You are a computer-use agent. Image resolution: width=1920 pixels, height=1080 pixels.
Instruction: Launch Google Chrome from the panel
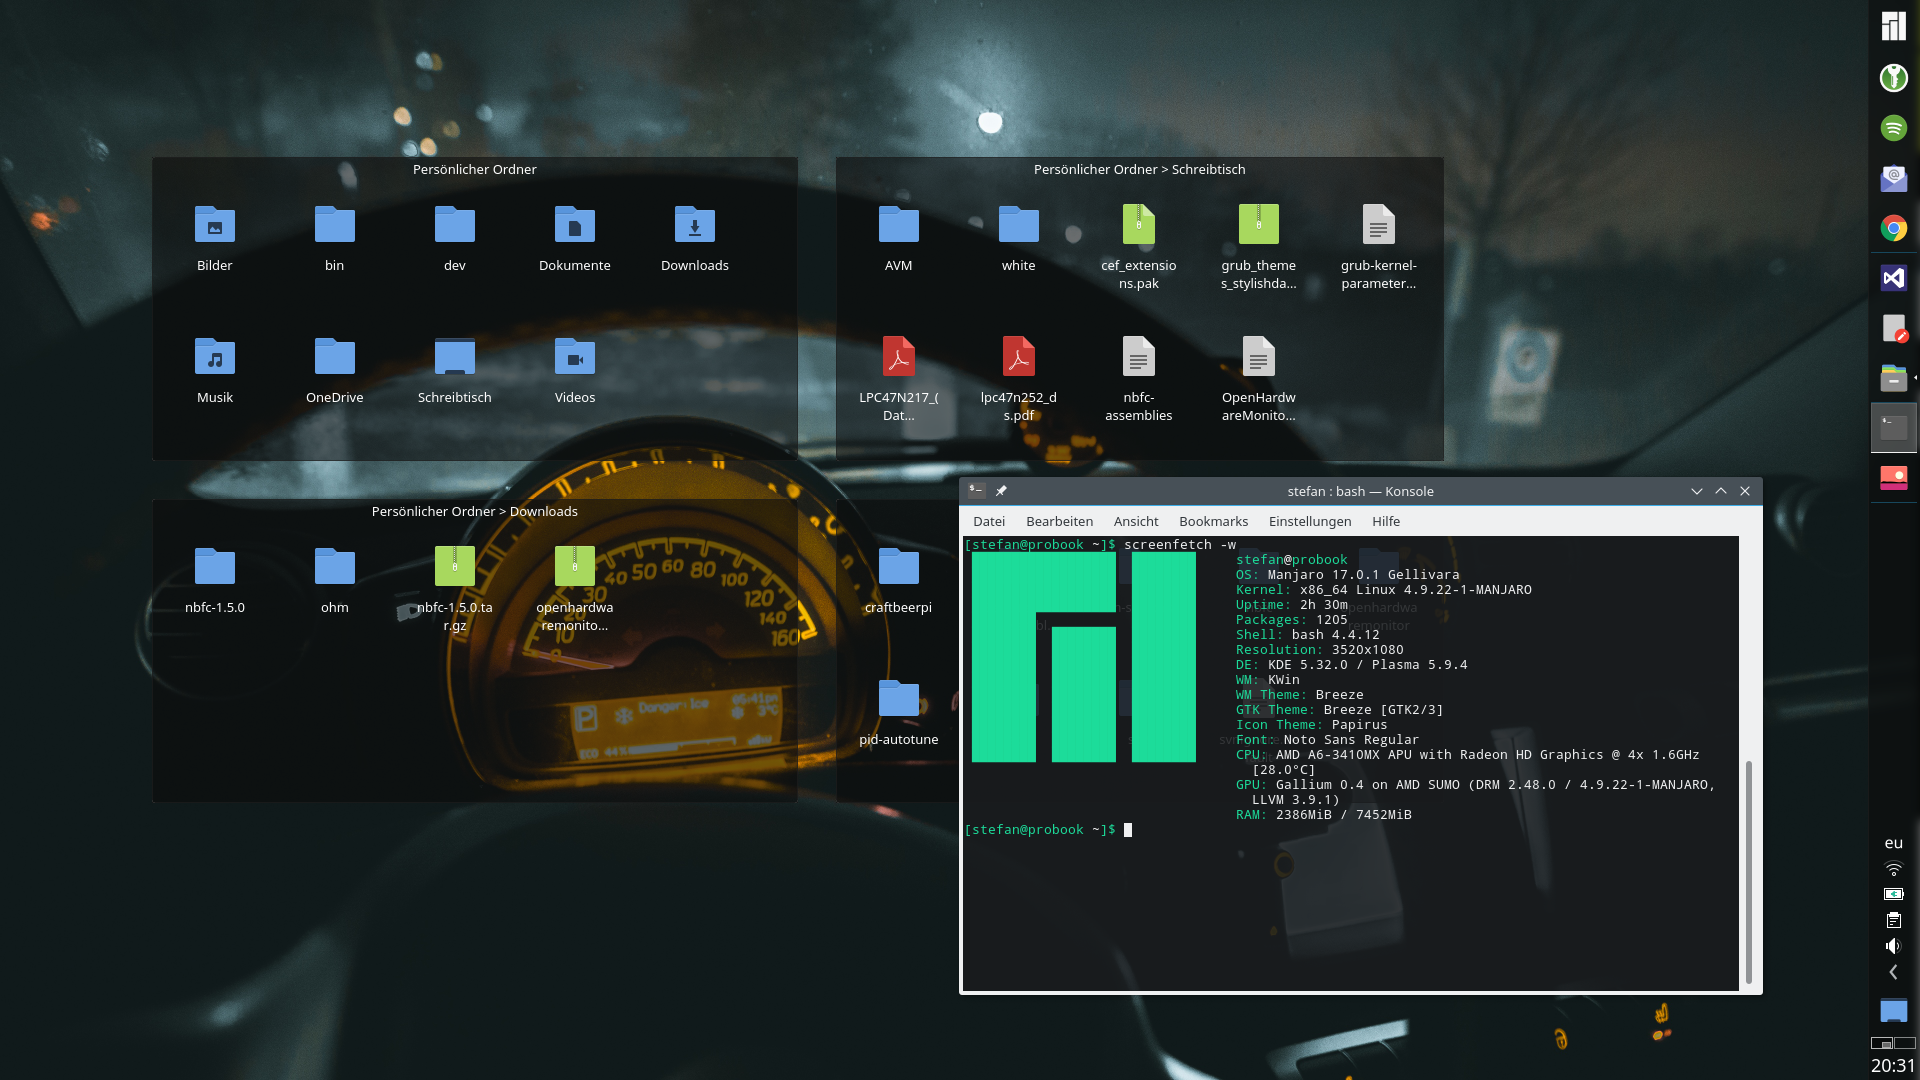pyautogui.click(x=1893, y=228)
